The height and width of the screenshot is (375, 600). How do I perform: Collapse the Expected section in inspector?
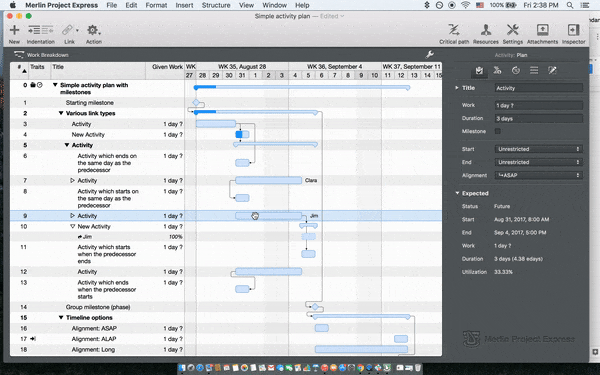click(457, 193)
